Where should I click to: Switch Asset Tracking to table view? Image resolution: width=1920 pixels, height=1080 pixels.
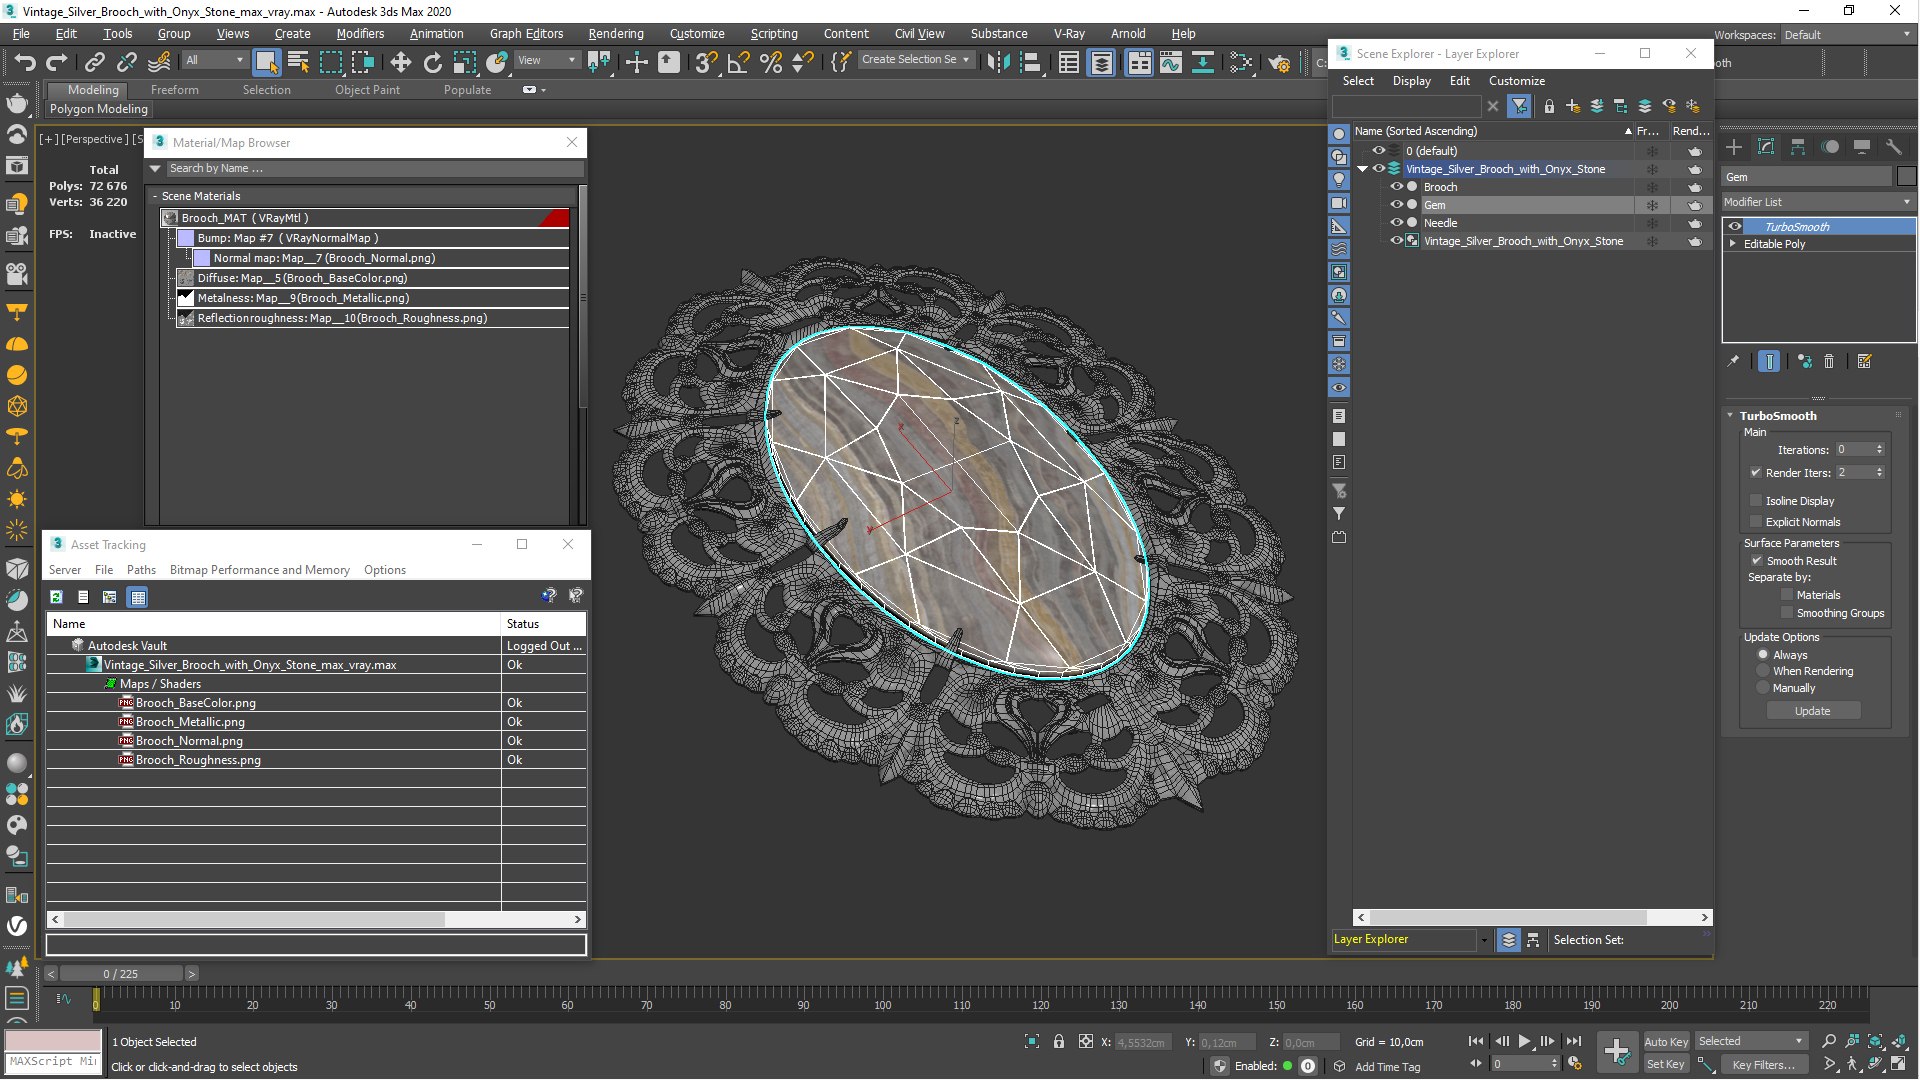[138, 597]
